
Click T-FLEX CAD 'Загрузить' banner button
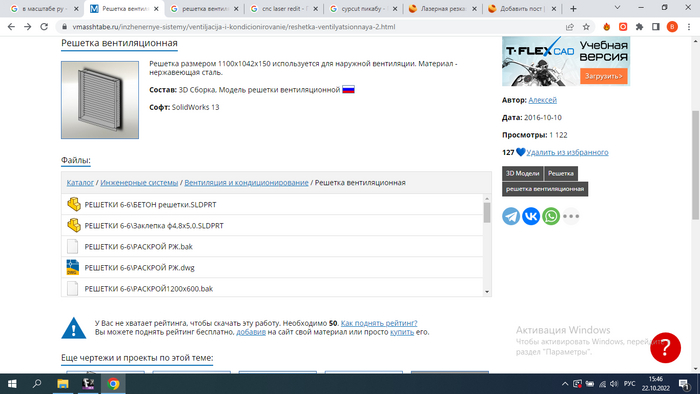[x=604, y=76]
